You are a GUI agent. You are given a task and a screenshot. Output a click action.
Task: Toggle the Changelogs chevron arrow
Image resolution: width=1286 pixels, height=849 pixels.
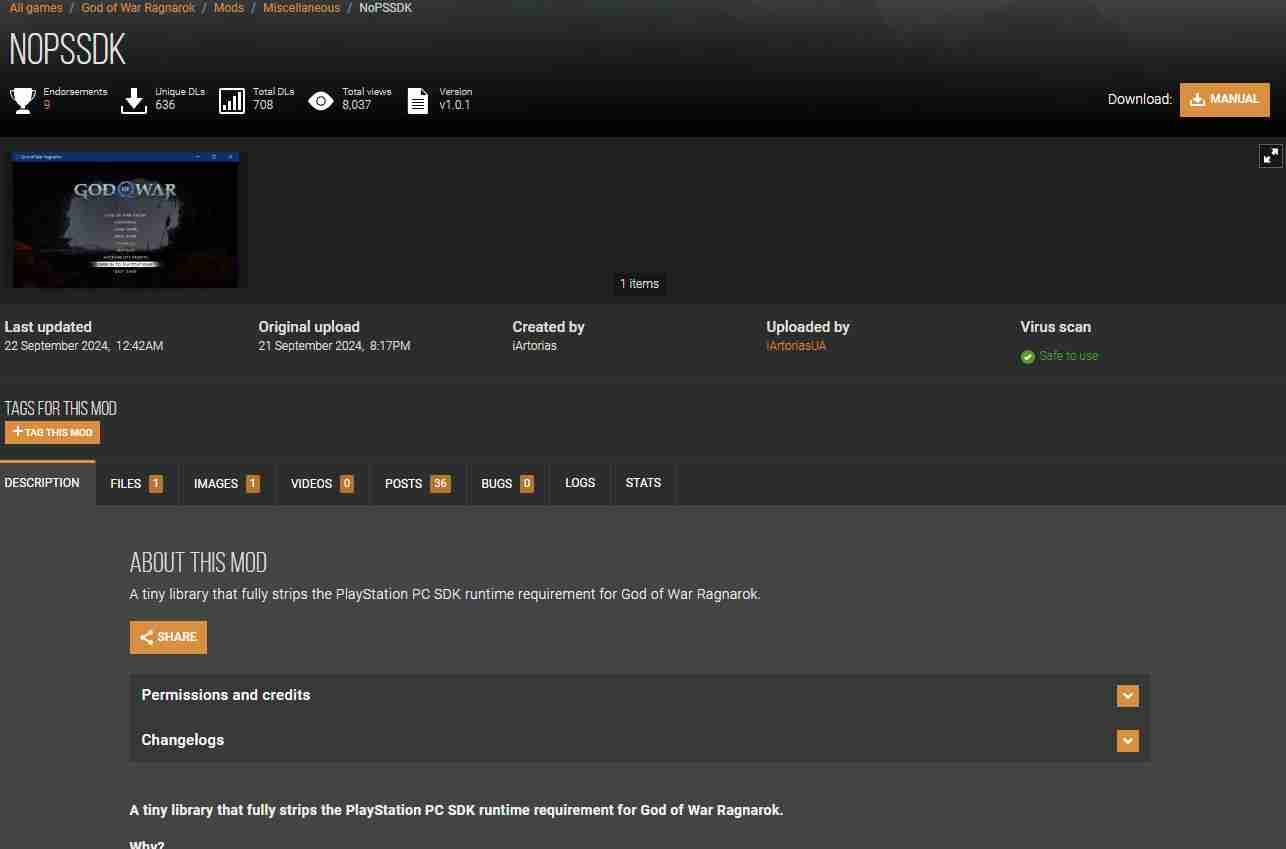pyautogui.click(x=1128, y=741)
